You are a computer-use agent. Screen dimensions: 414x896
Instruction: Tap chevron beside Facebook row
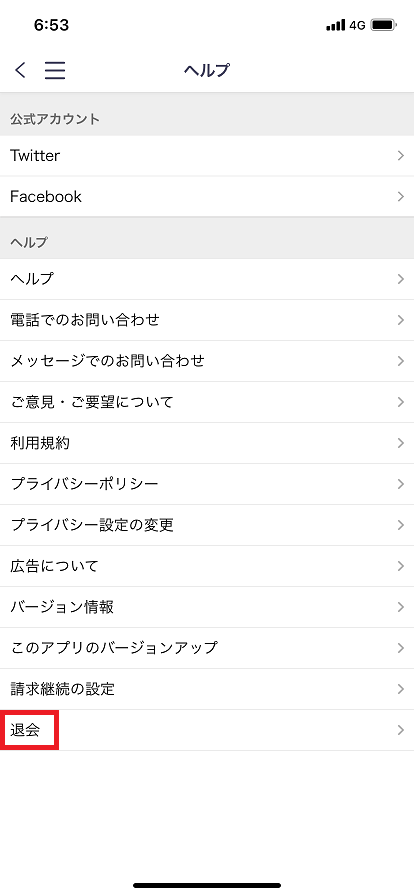click(400, 197)
